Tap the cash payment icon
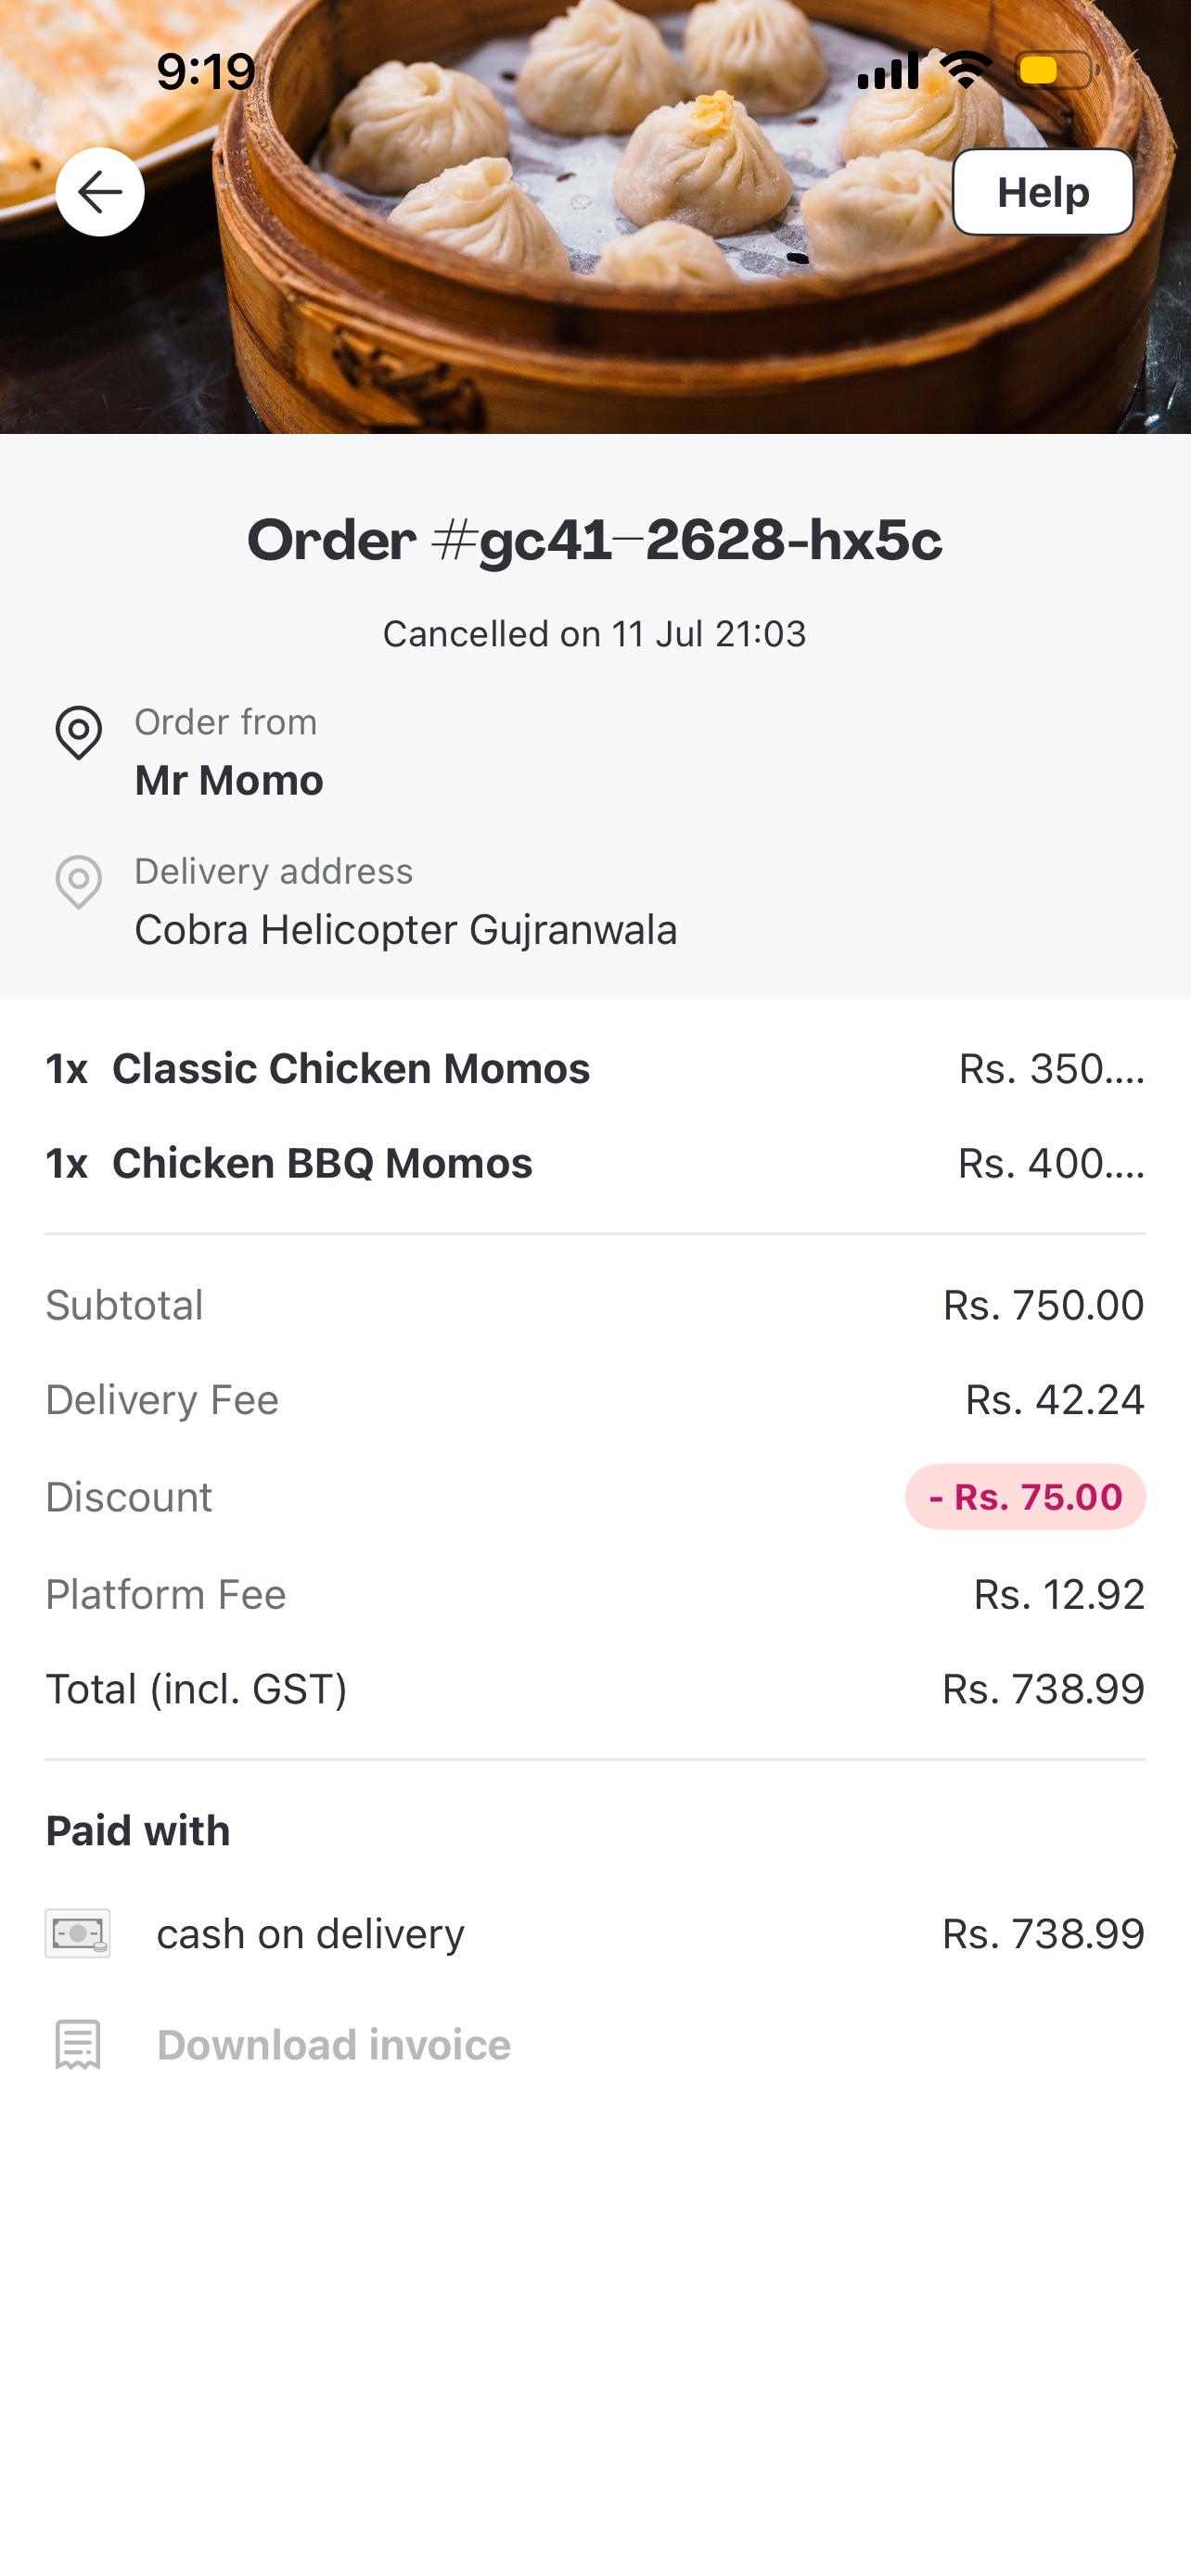This screenshot has width=1191, height=2576. 78,1933
